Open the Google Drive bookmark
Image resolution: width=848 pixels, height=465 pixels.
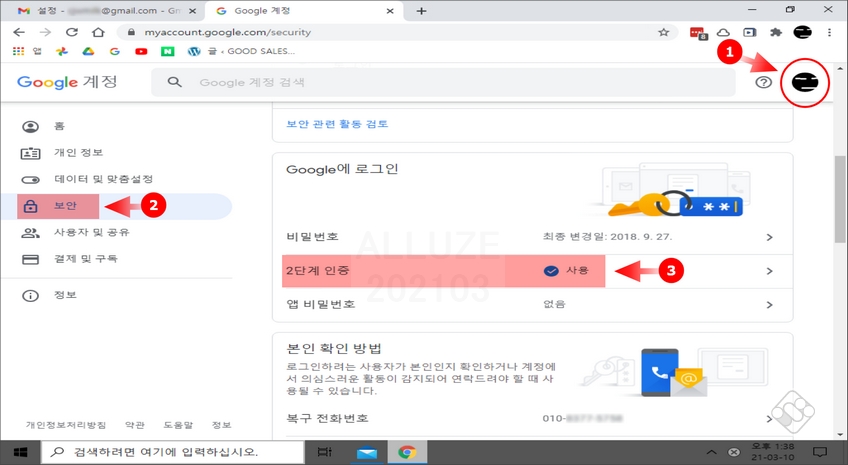pos(88,51)
